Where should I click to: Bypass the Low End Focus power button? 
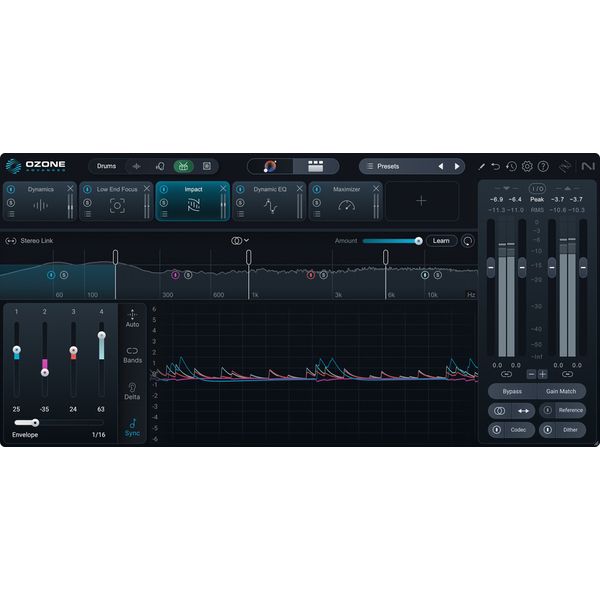point(88,189)
